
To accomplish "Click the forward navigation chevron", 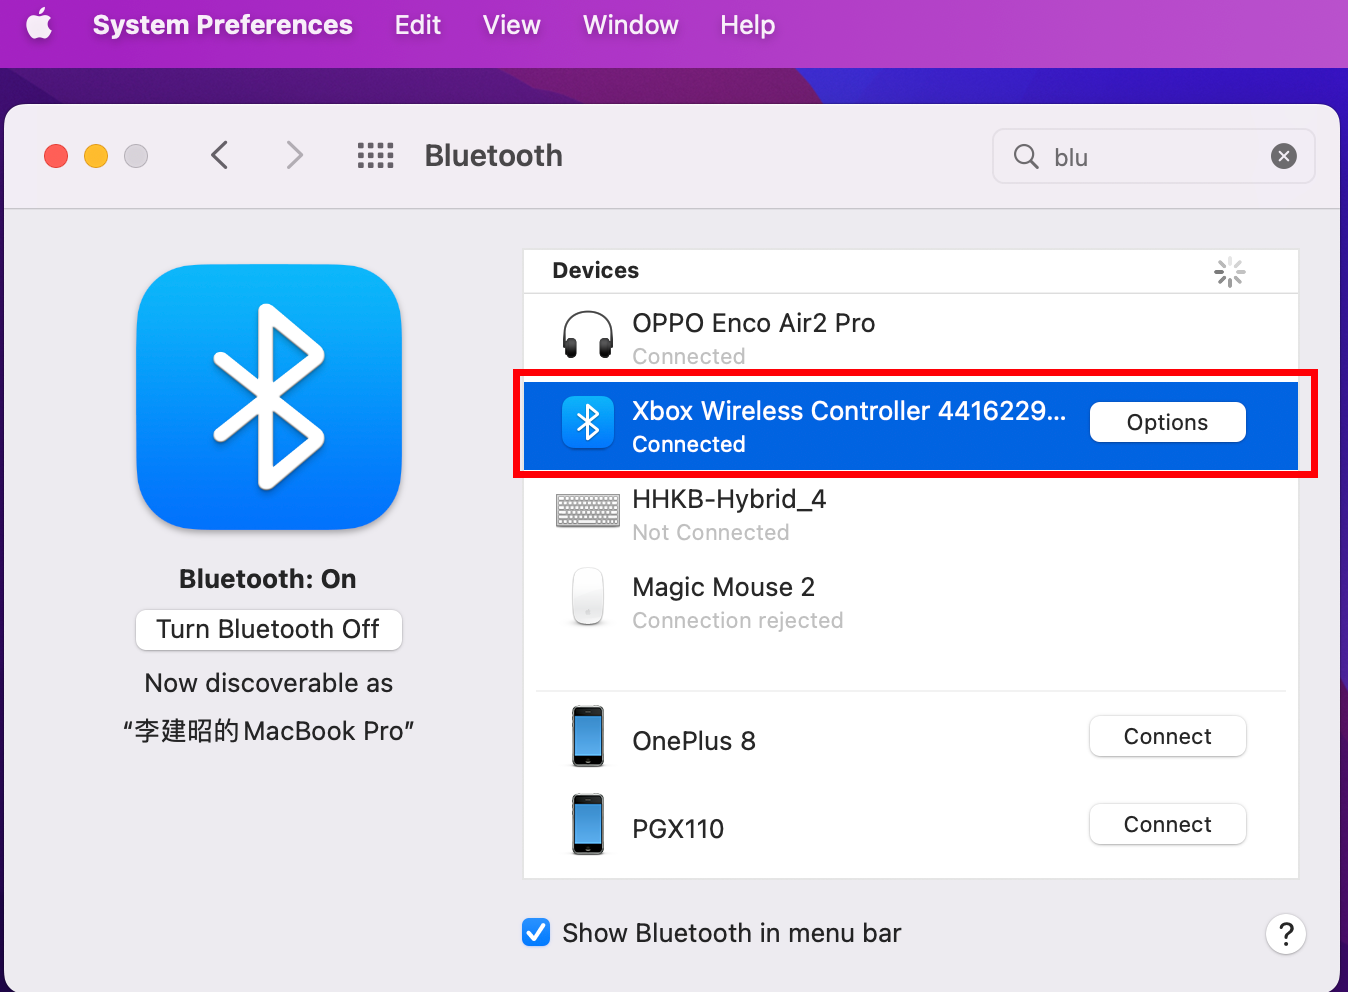I will click(293, 155).
